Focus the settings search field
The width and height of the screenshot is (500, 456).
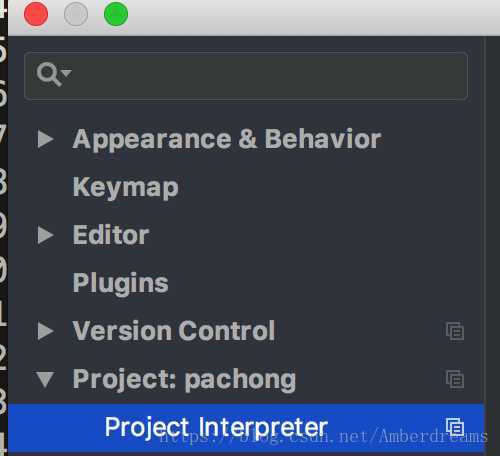click(246, 76)
